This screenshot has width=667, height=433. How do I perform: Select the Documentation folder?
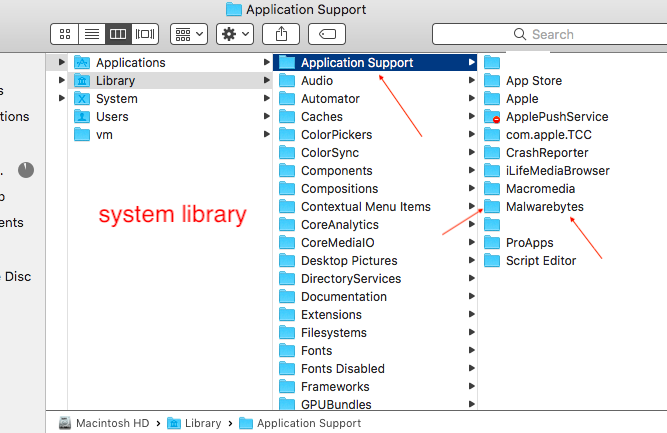click(x=375, y=297)
